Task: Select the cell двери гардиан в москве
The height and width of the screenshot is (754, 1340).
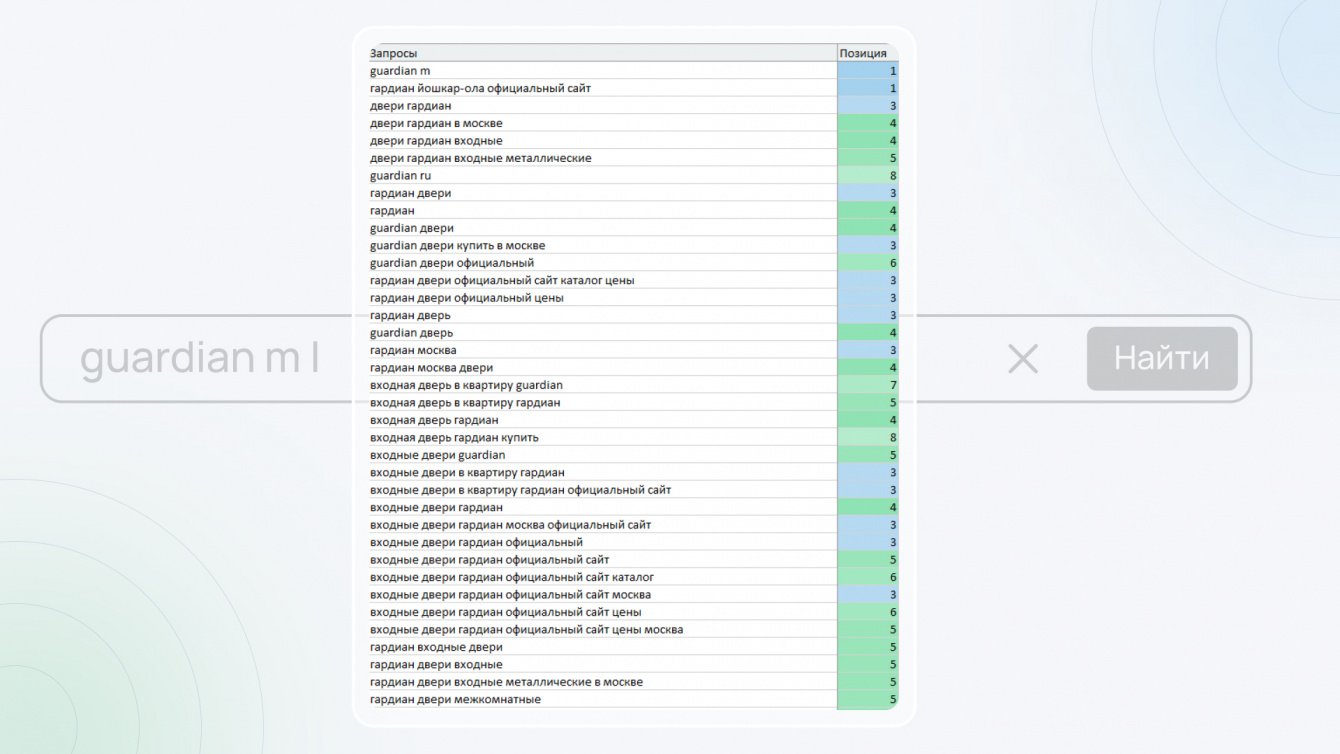Action: 602,123
